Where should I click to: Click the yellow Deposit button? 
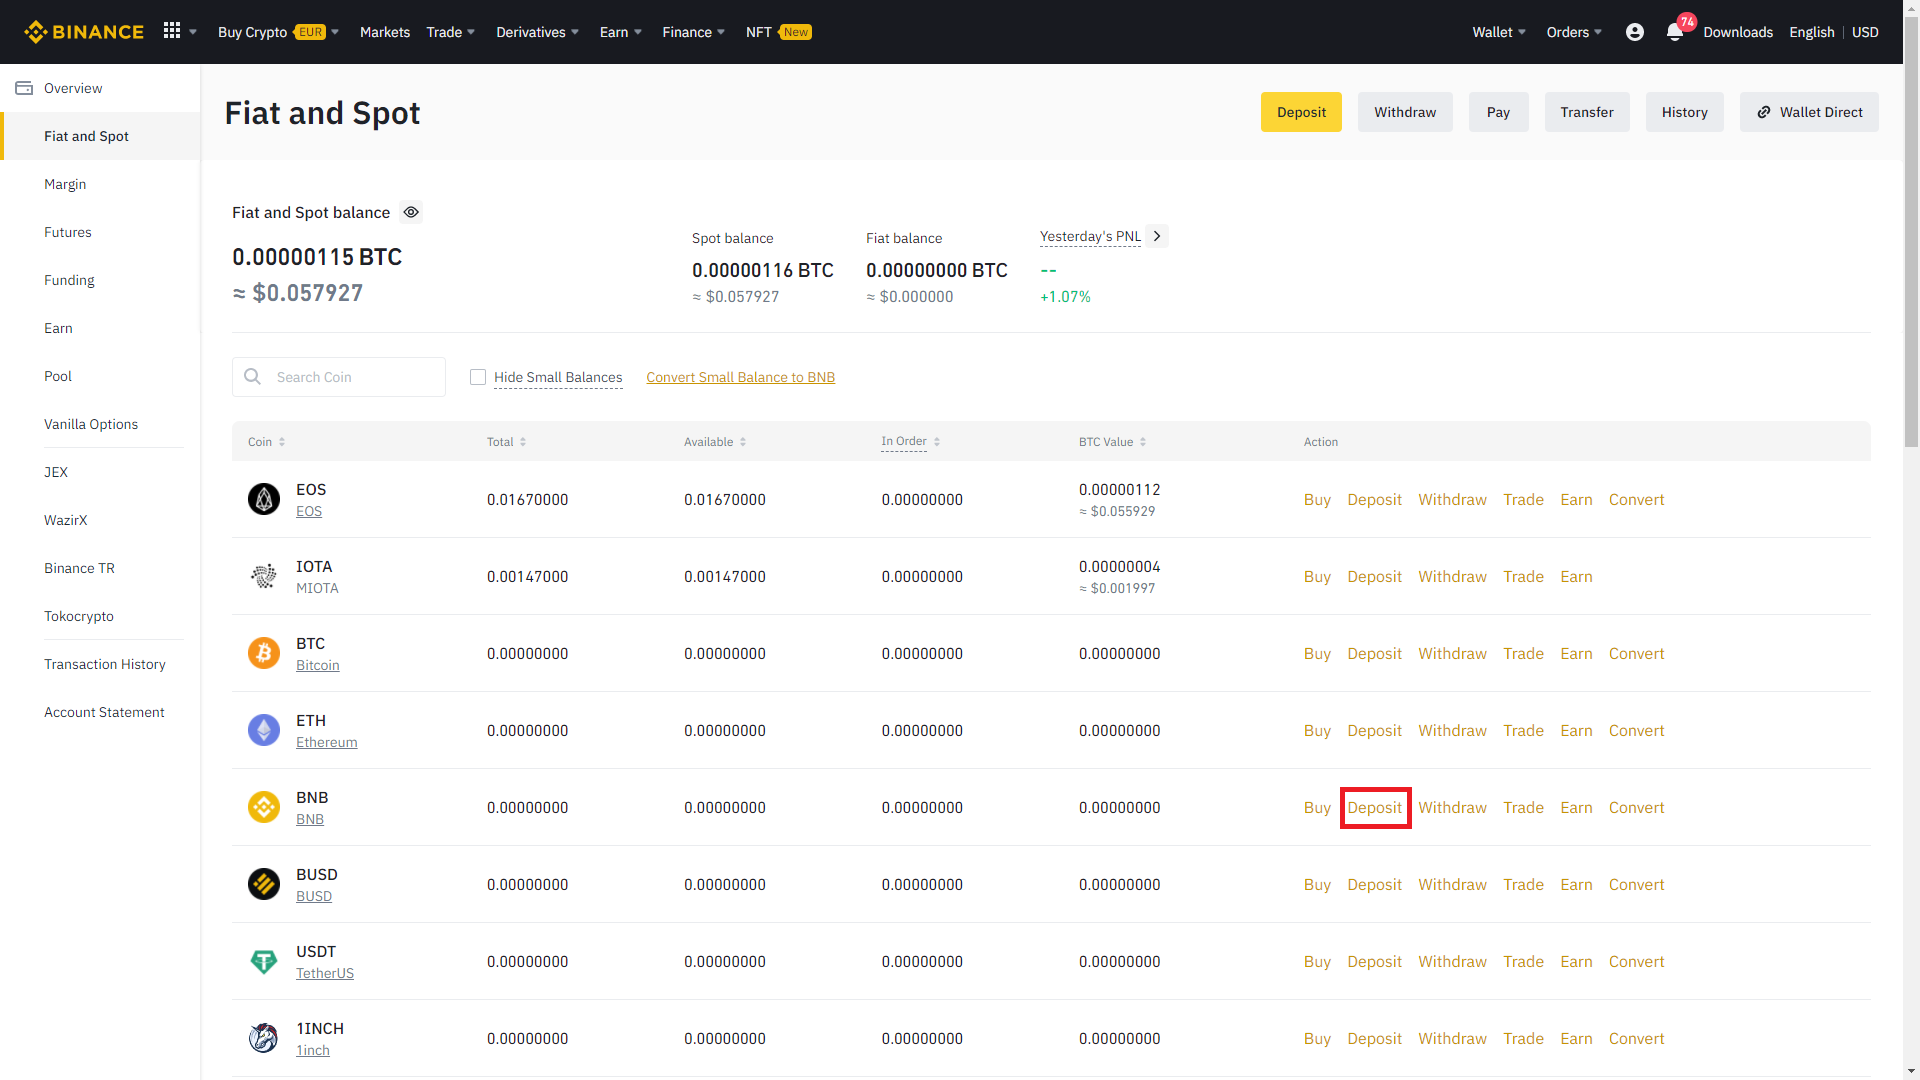pyautogui.click(x=1300, y=112)
